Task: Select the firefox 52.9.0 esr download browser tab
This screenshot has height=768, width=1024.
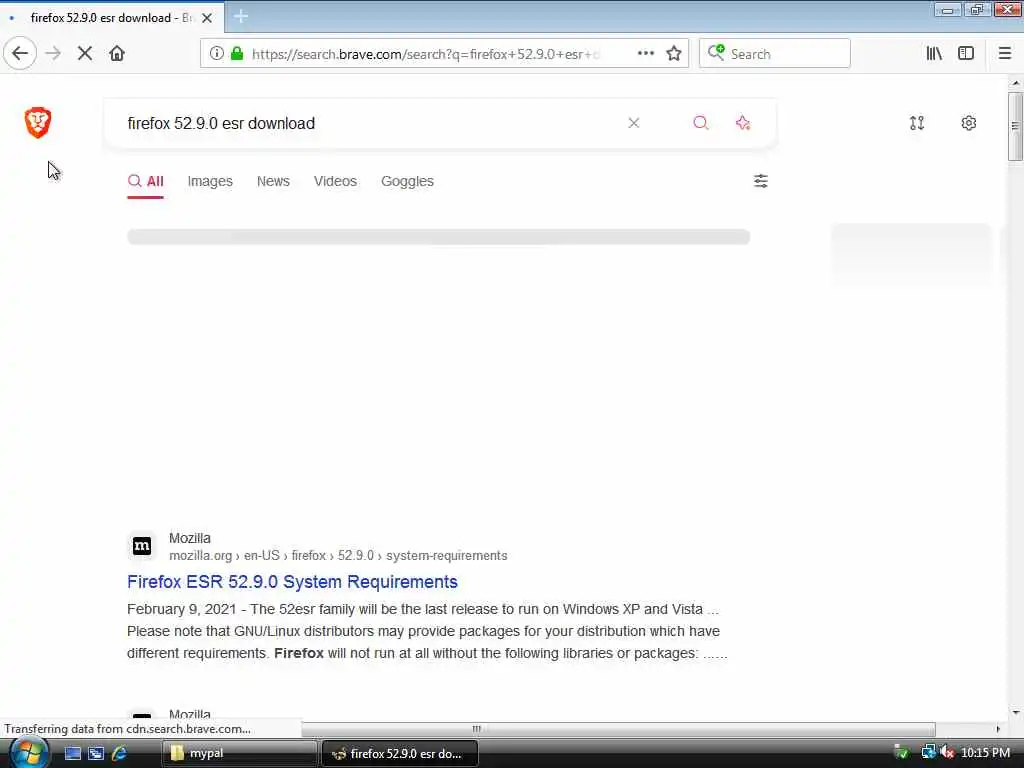Action: coord(111,18)
